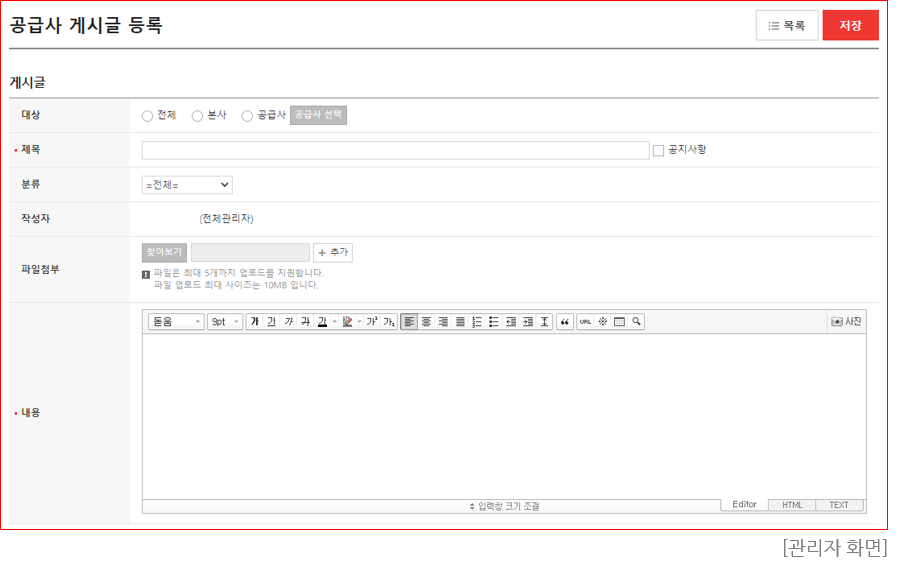Select the 본사 target radio button

tap(197, 116)
